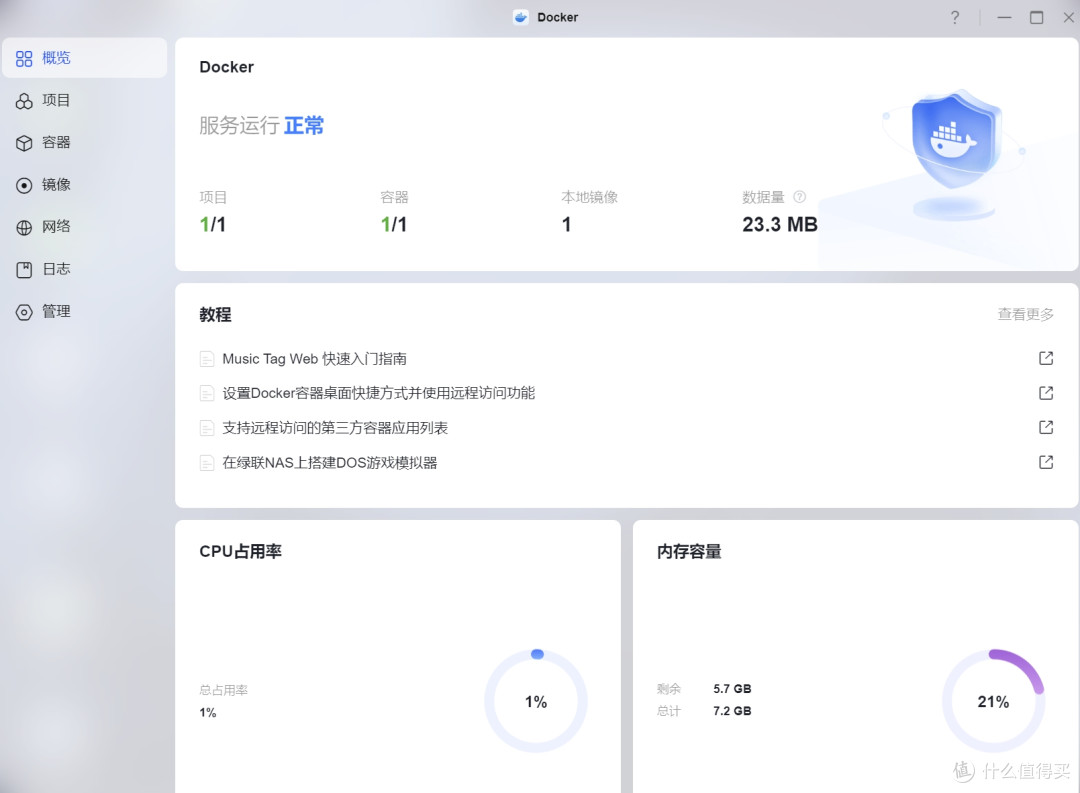Screen dimensions: 1080x793
Task: Click the CPU usage 1% ring gauge
Action: [x=536, y=701]
